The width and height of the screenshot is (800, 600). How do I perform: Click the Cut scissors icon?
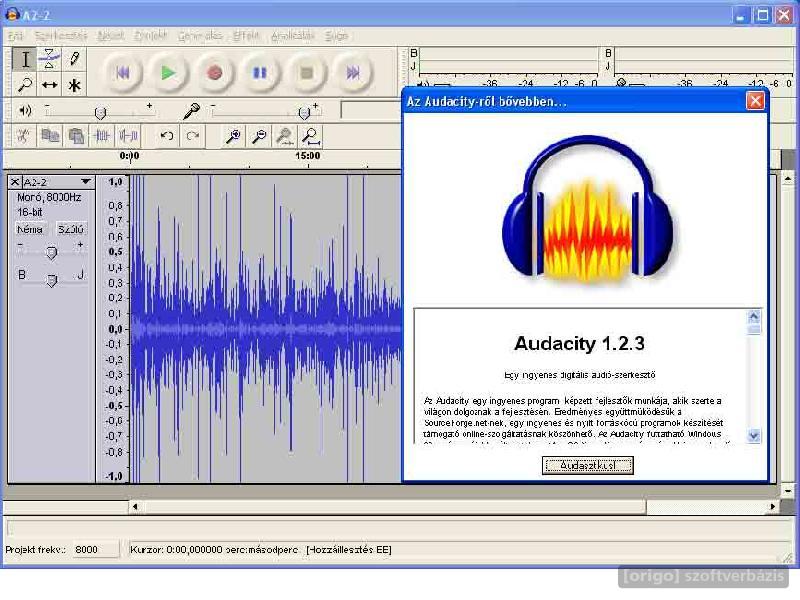pos(23,136)
